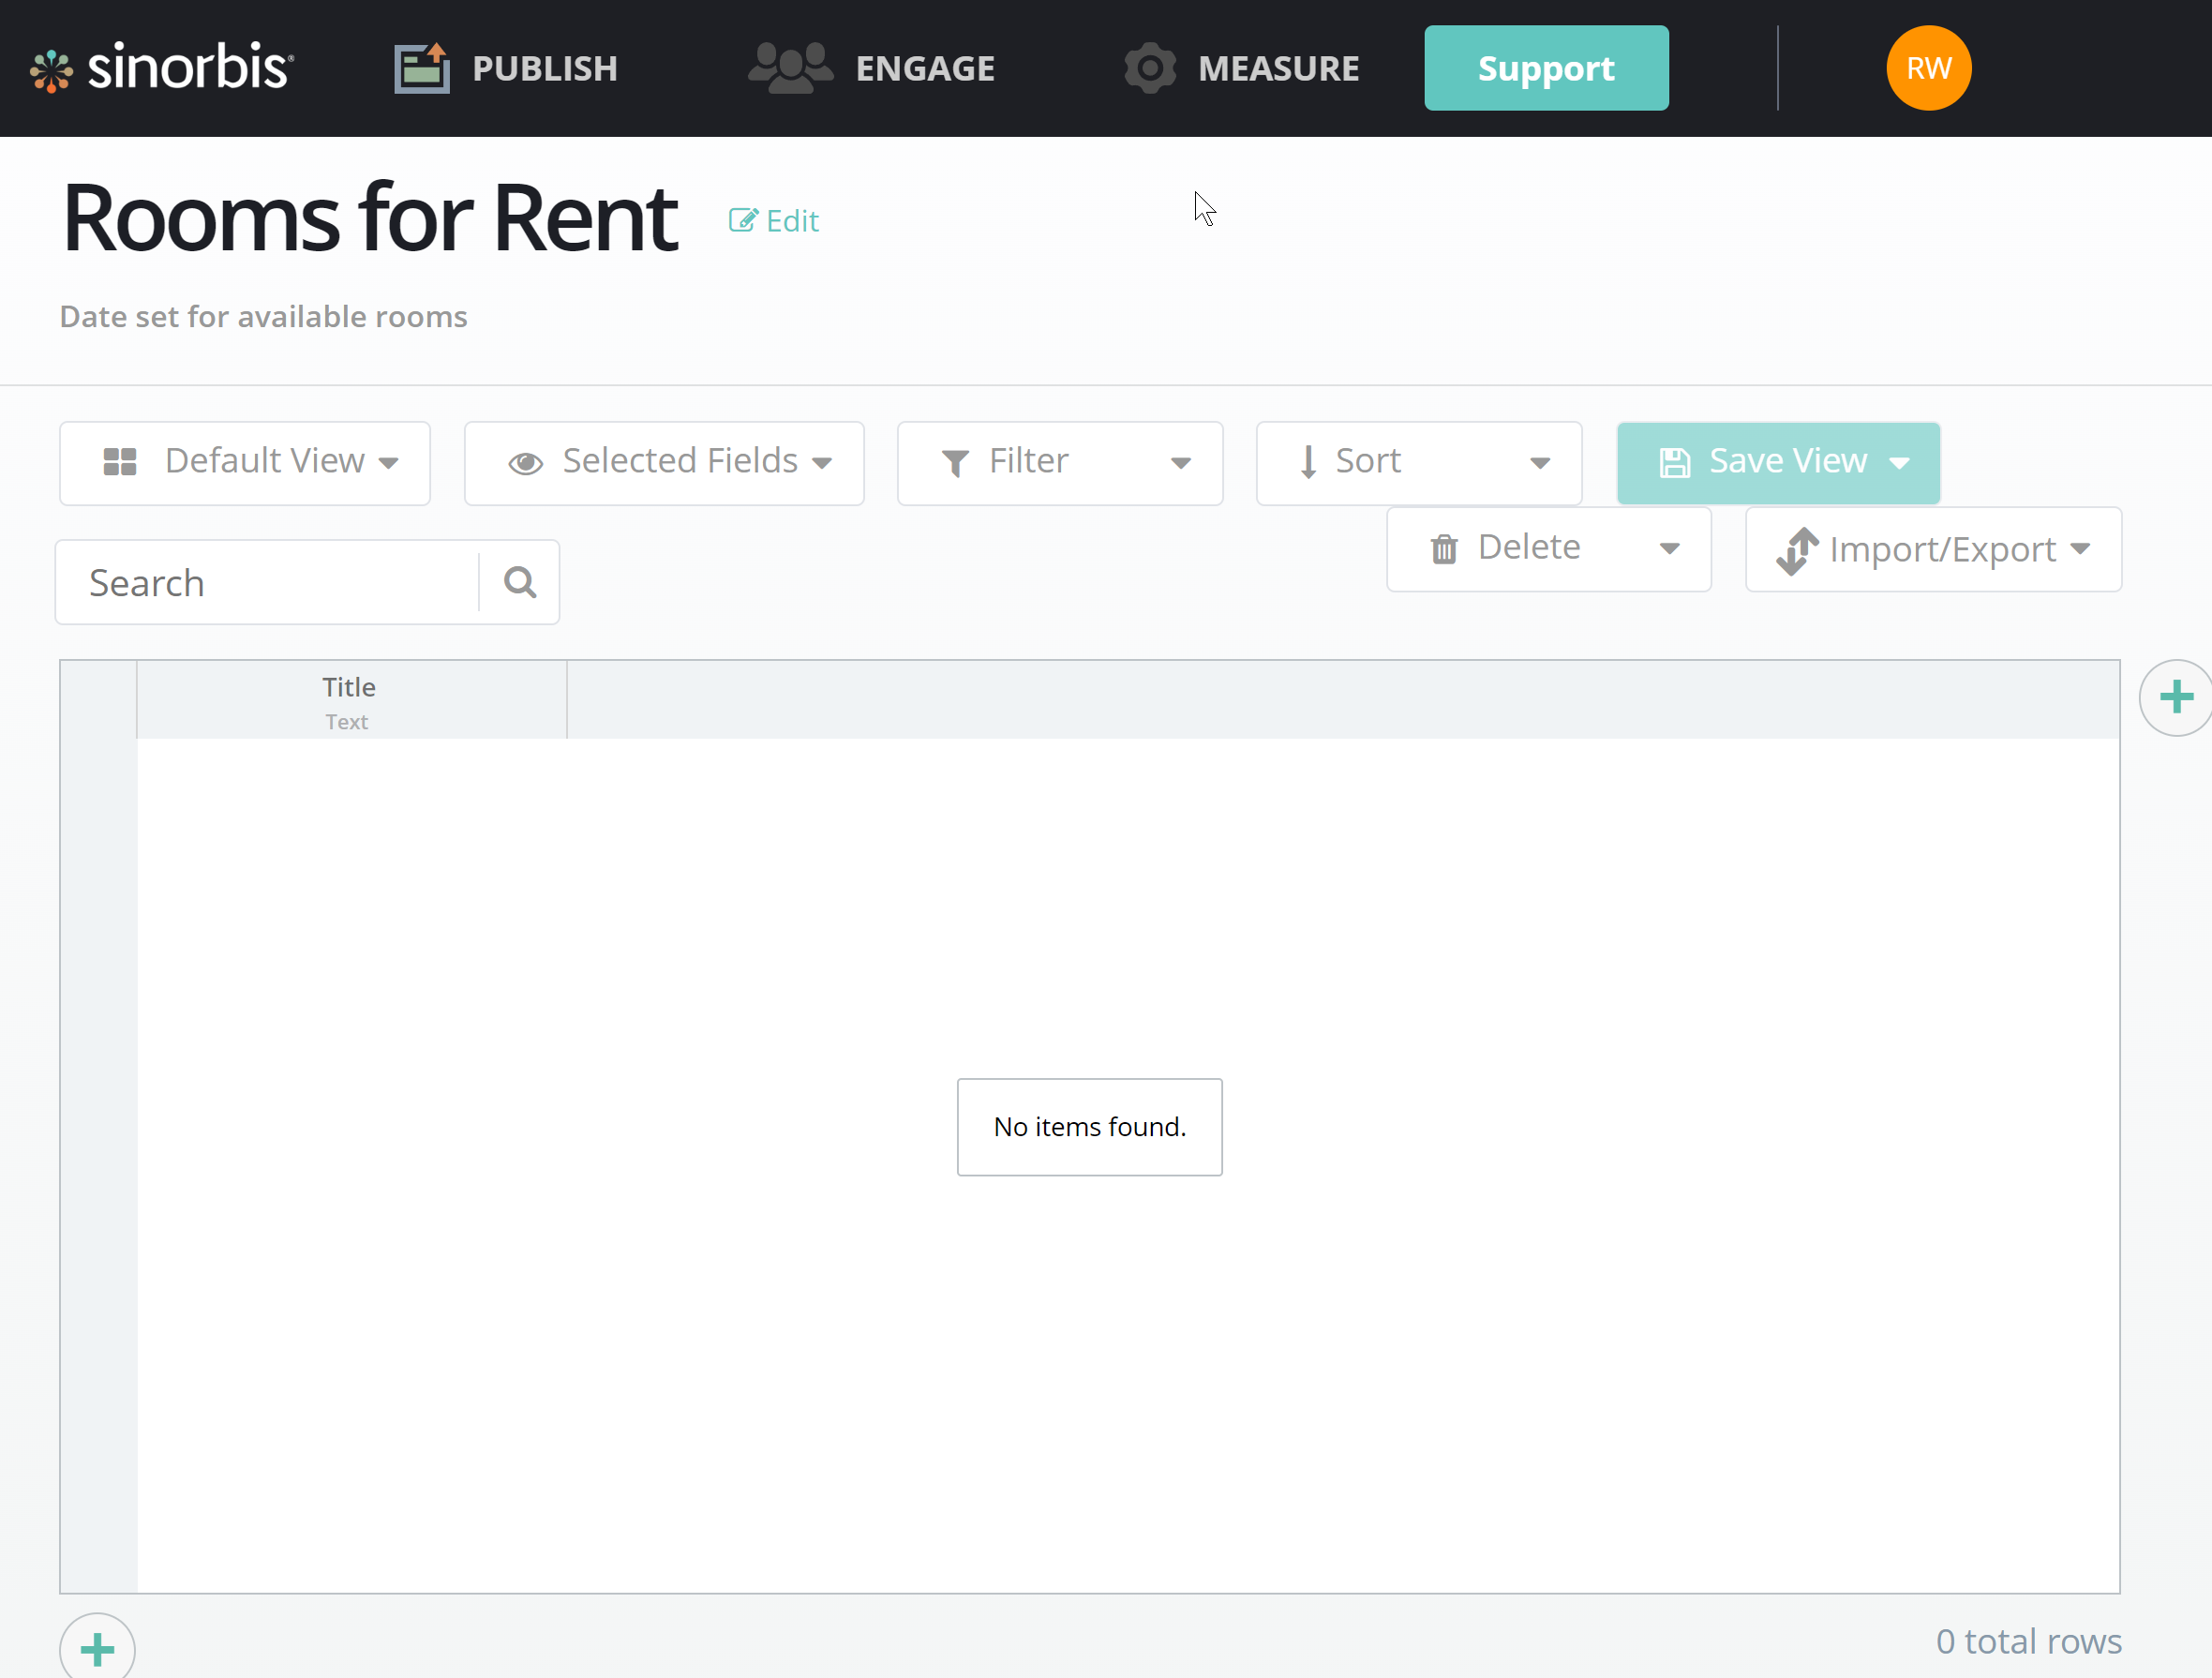Open the Default View dropdown arrow
The width and height of the screenshot is (2212, 1678).
tap(389, 463)
